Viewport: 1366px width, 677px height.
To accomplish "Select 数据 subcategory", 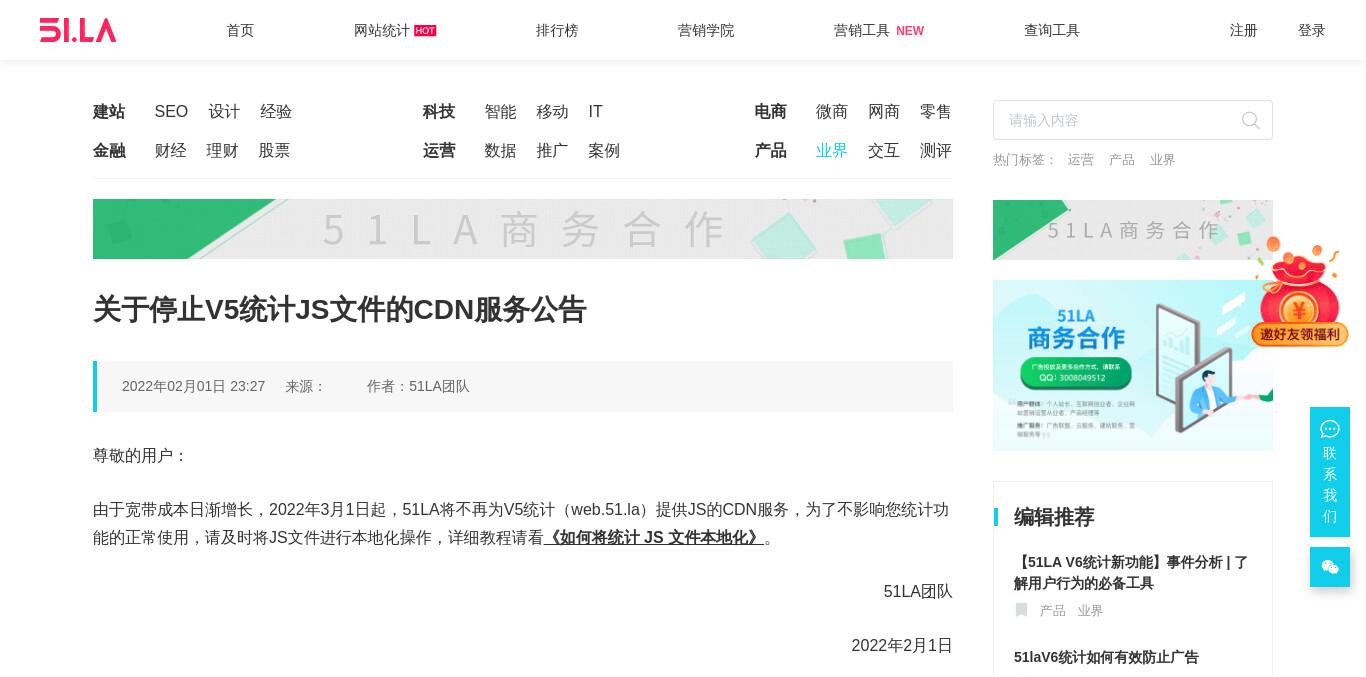I will click(501, 151).
